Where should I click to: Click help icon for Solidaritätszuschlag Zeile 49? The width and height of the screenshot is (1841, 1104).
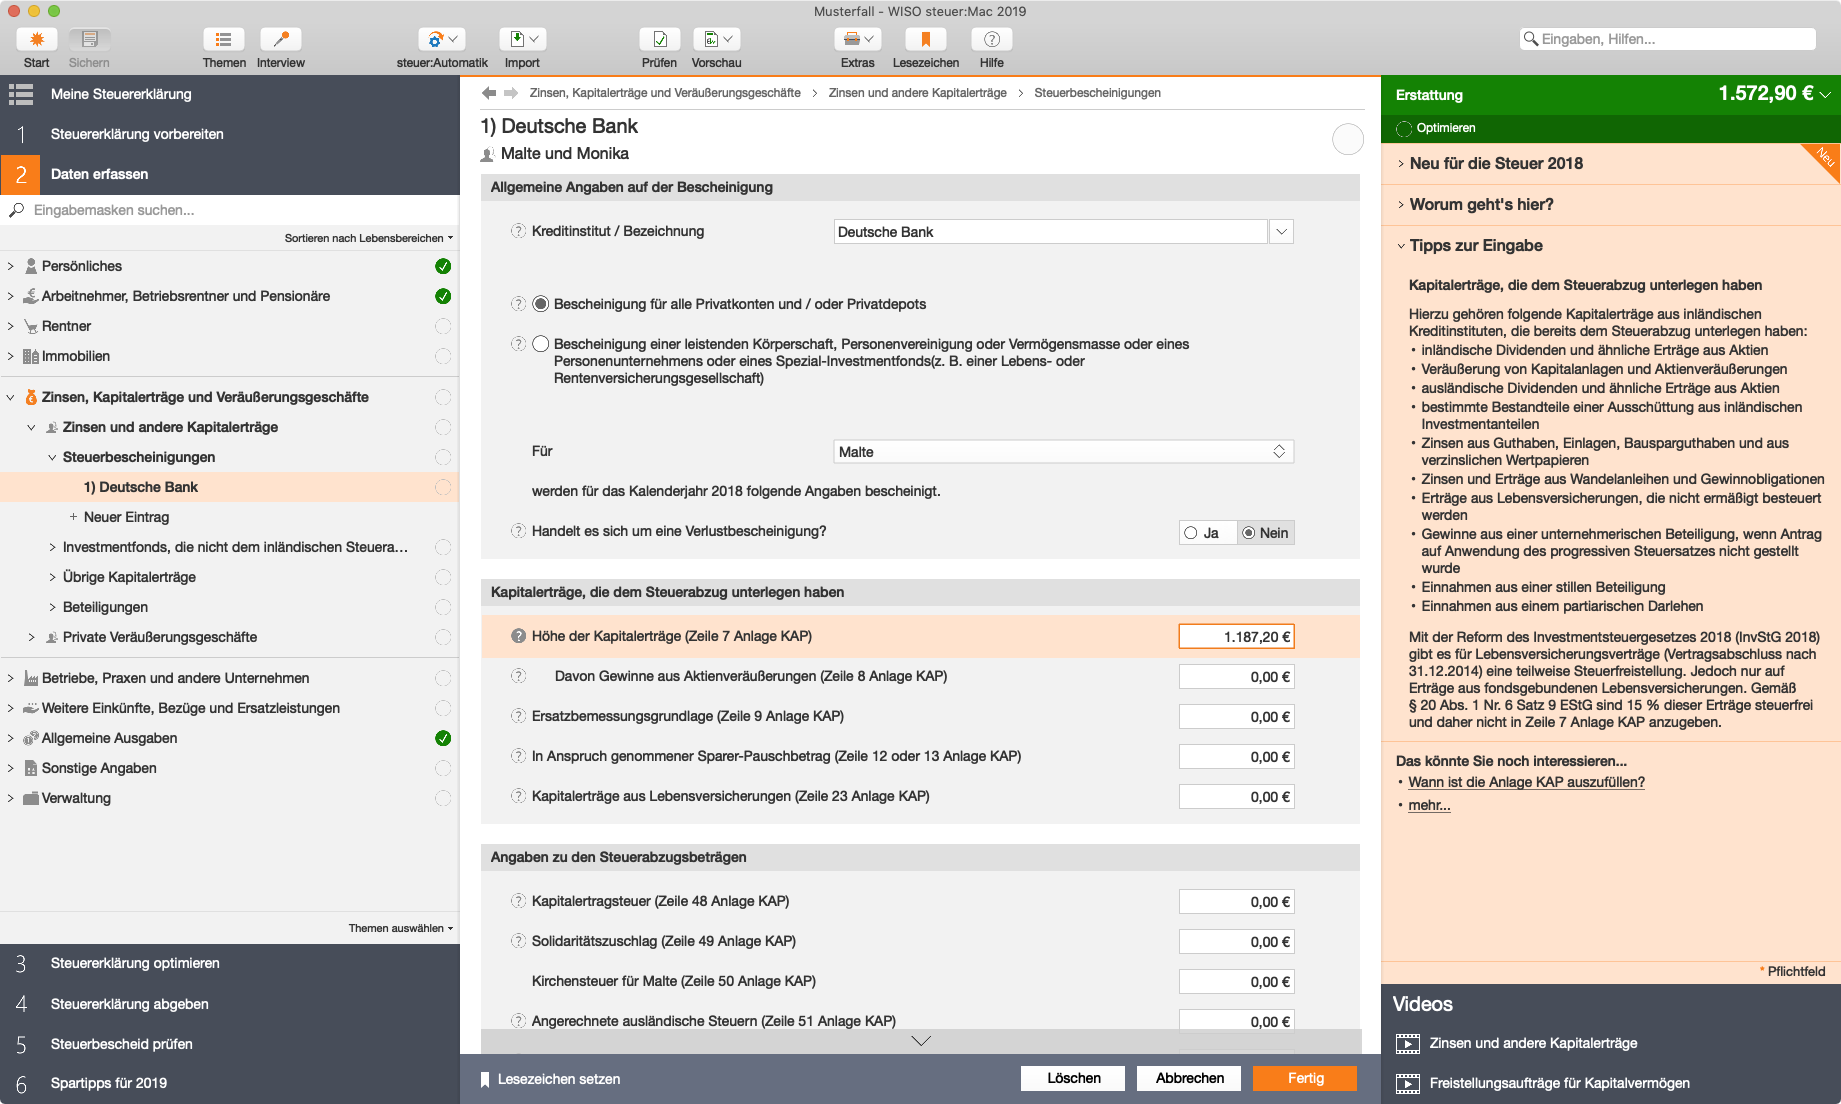click(518, 941)
